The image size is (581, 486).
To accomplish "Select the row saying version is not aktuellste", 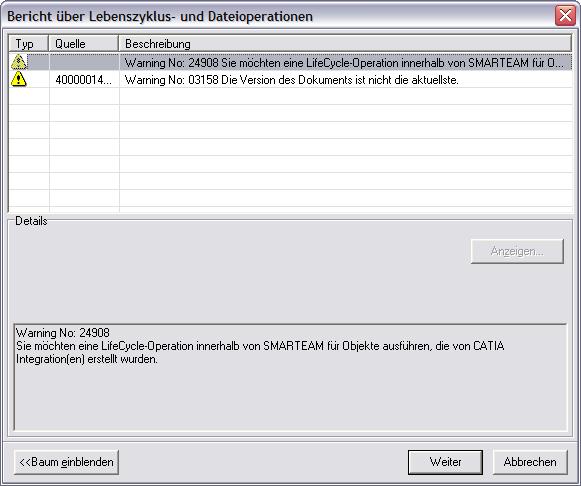I will [345, 80].
